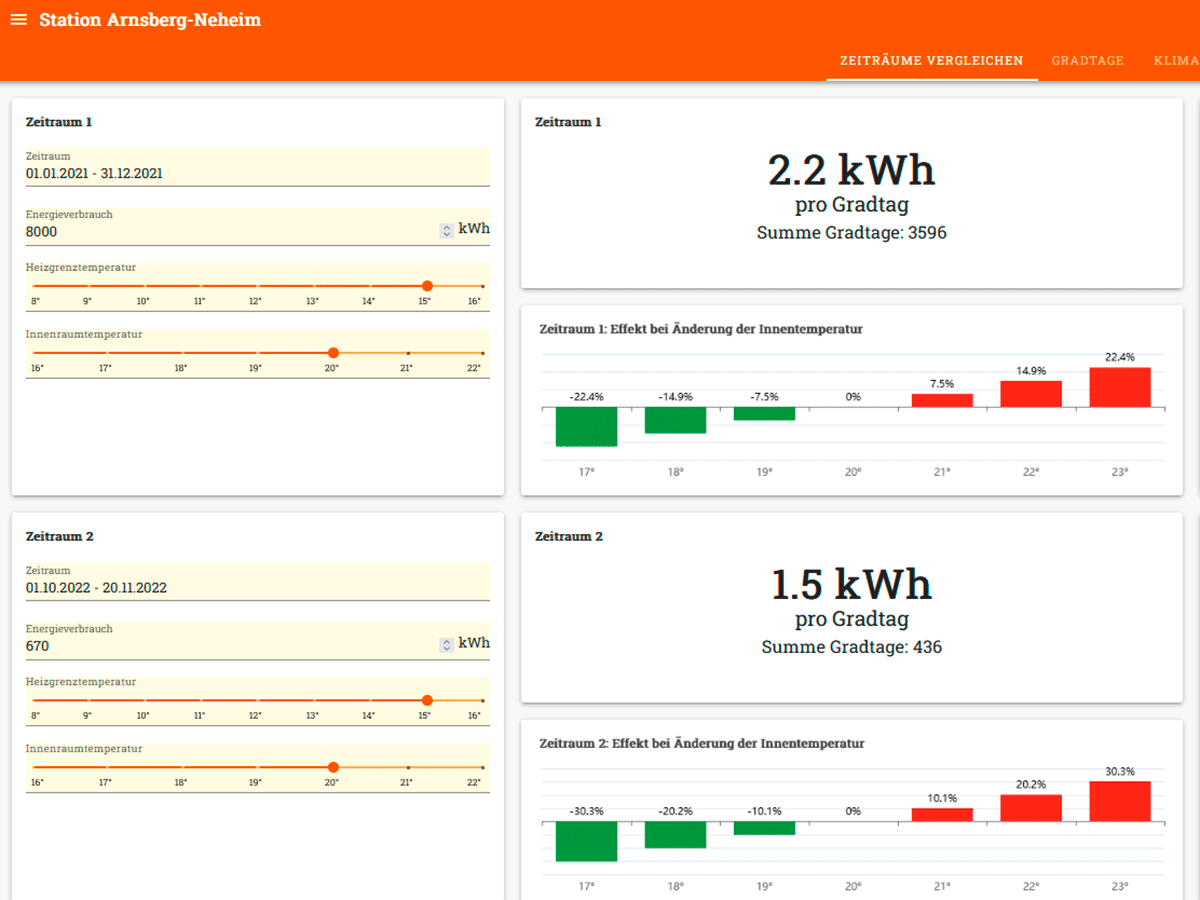Click the 30.3% red bar in Zeitraum 2 chart
The image size is (1200, 900).
(x=1120, y=801)
